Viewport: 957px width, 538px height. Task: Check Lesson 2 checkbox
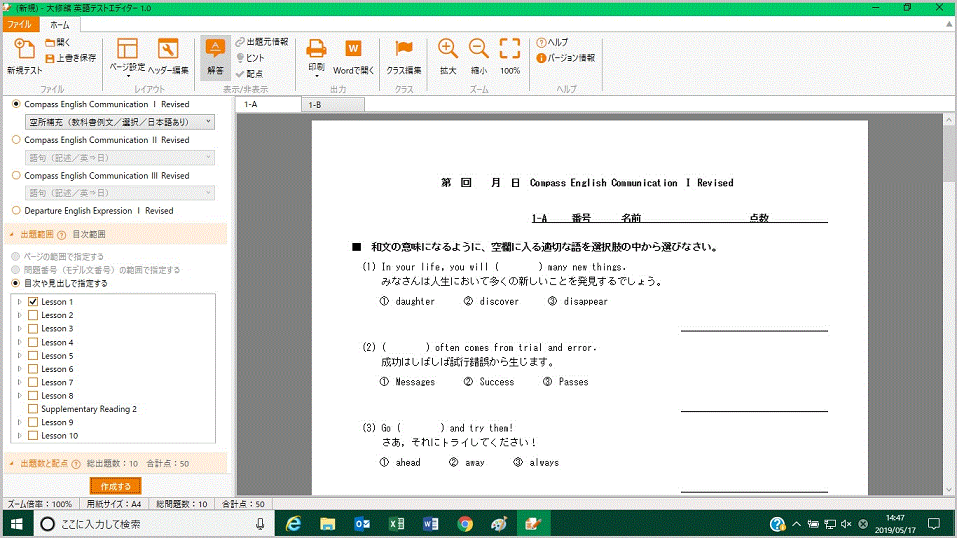pos(33,315)
